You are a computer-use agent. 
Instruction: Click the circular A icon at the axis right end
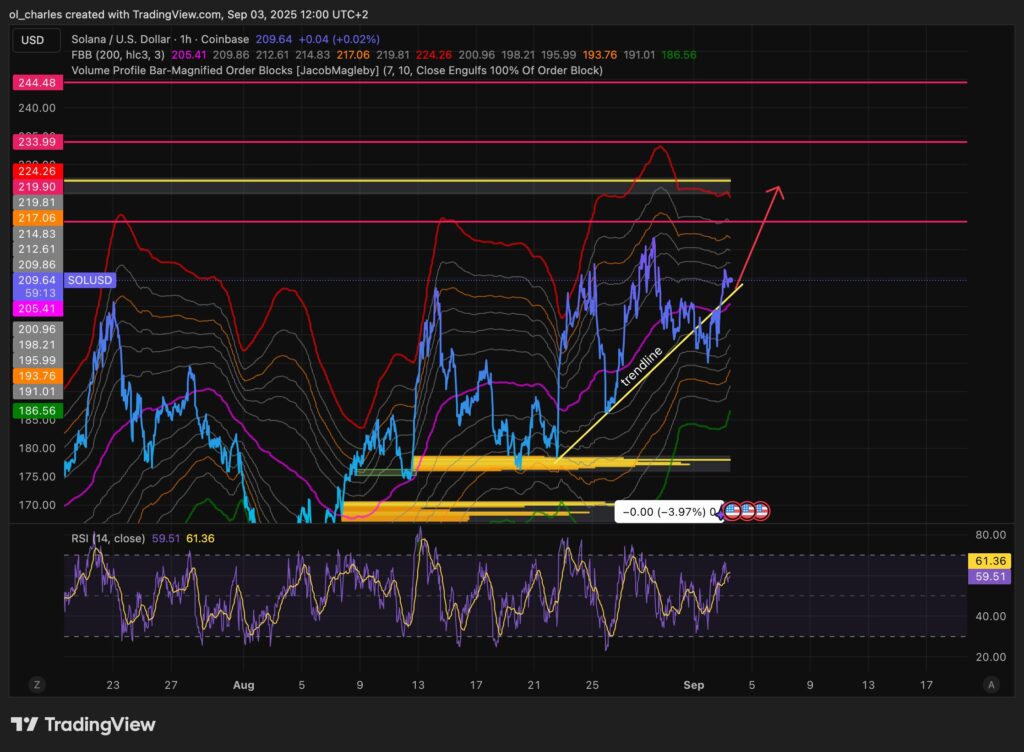pos(992,685)
